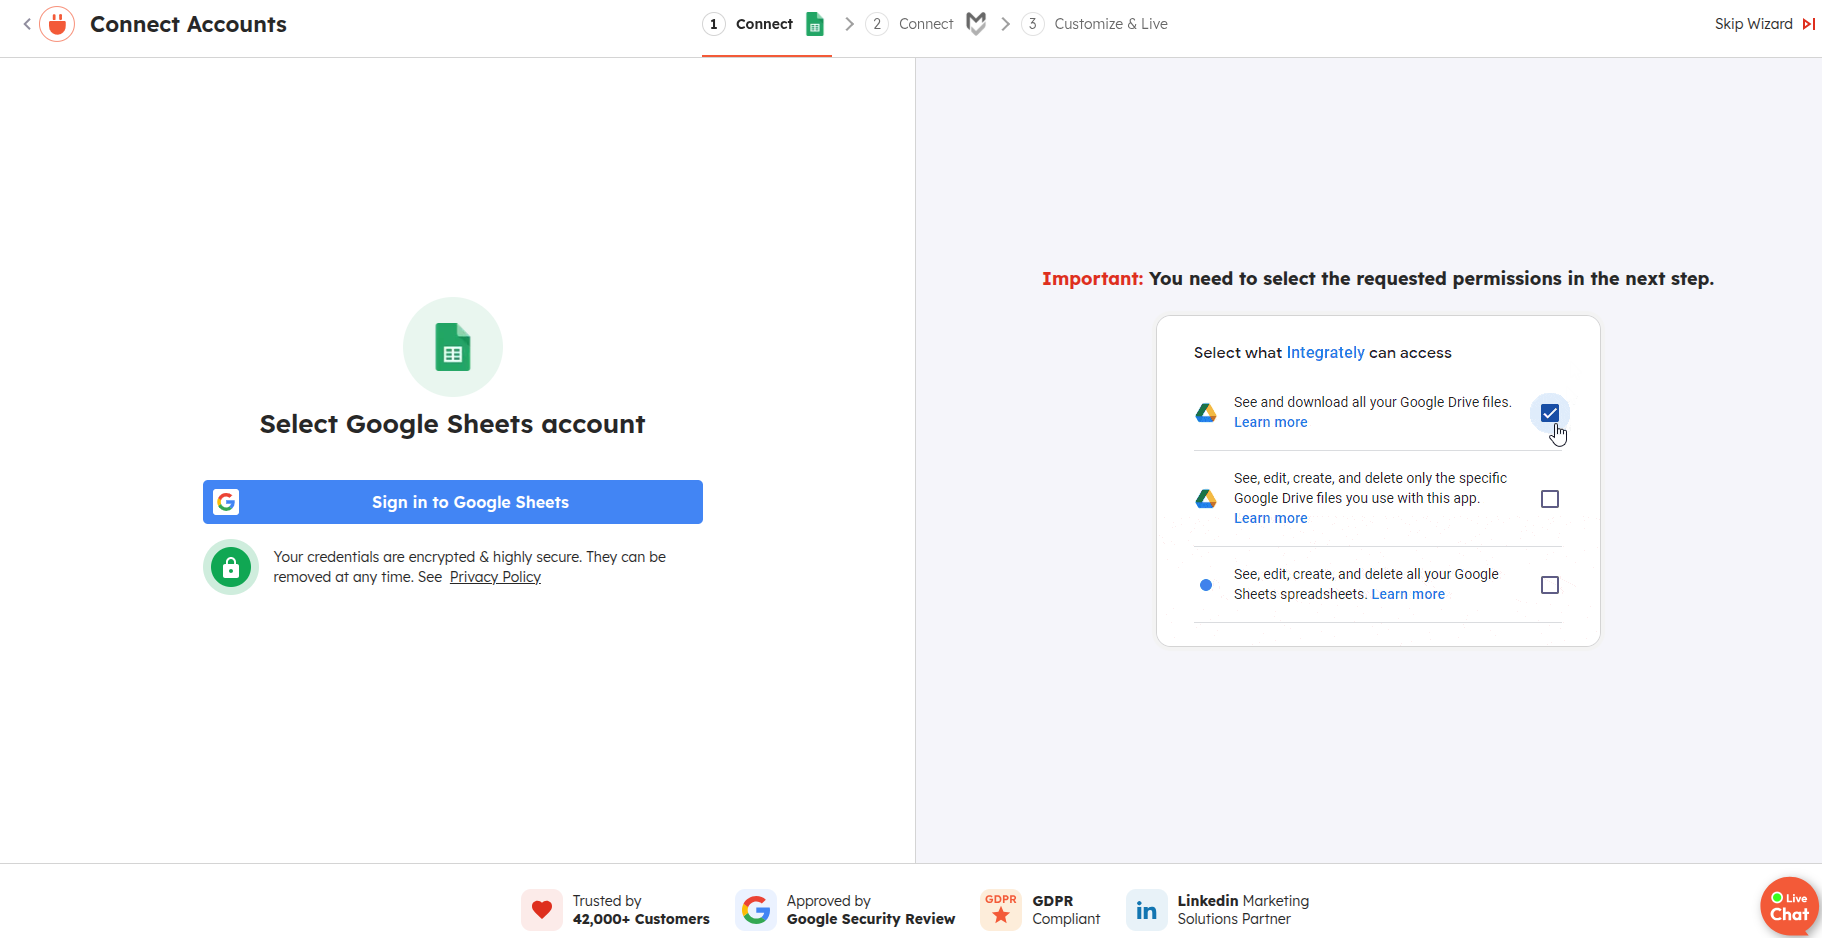Click the blue dot beside the Sheets spreadsheets permission
1822x938 pixels.
(x=1206, y=585)
